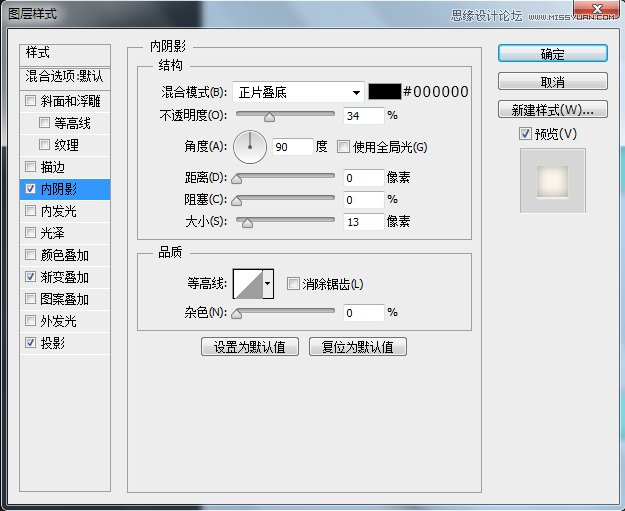Toggle 使用全局光 checkbox
Viewport: 625px width, 511px height.
343,147
